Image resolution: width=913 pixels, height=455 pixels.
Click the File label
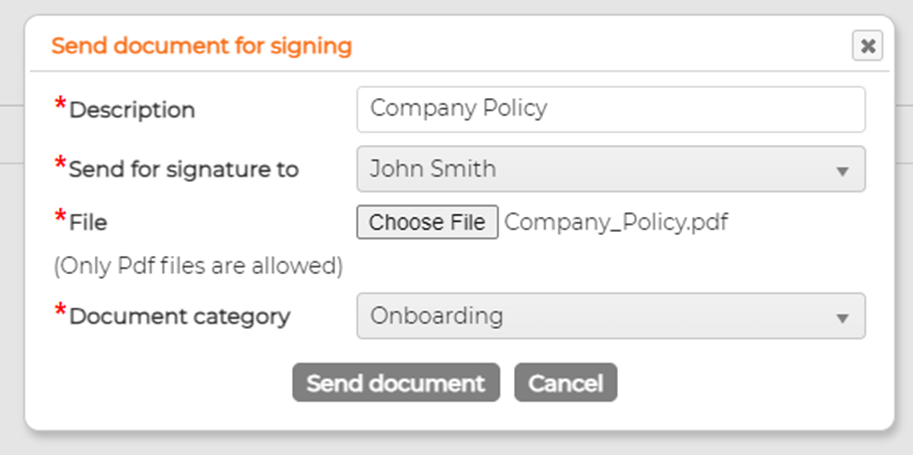coord(88,222)
